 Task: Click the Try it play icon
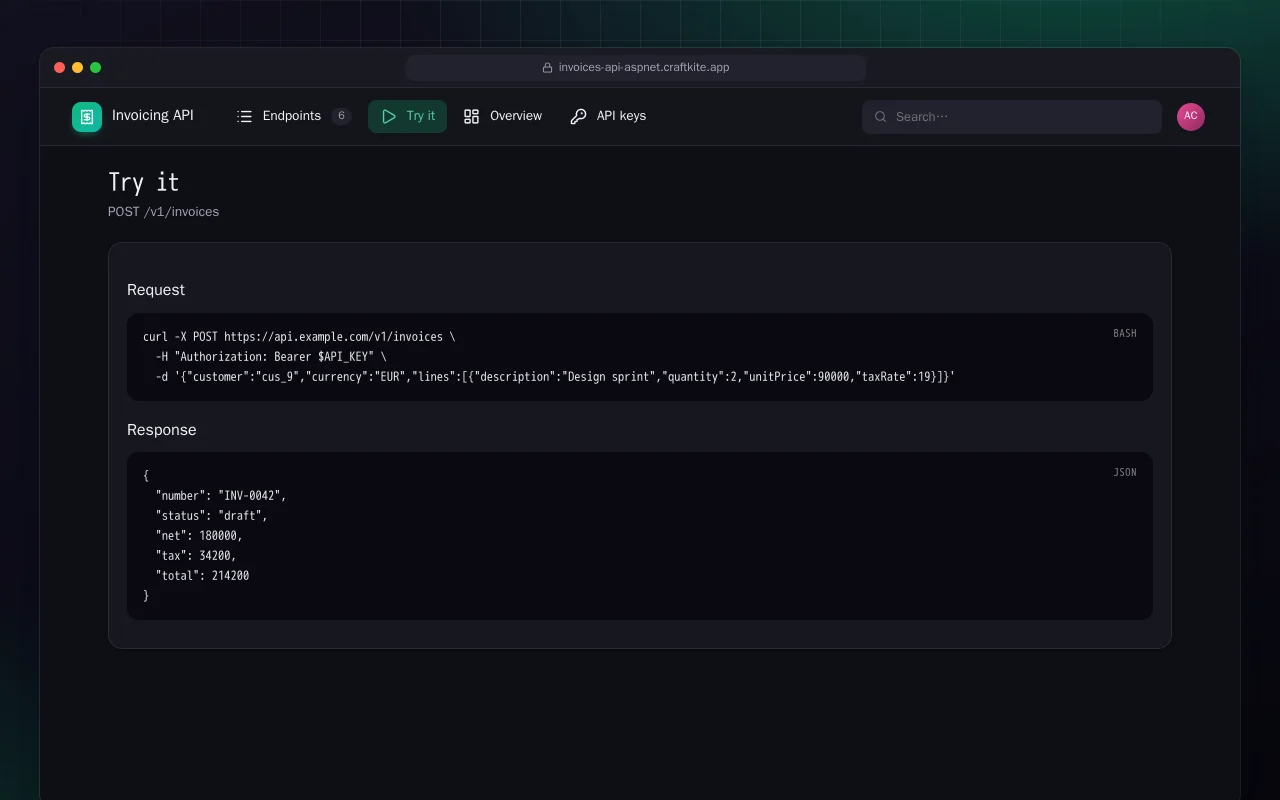[389, 117]
